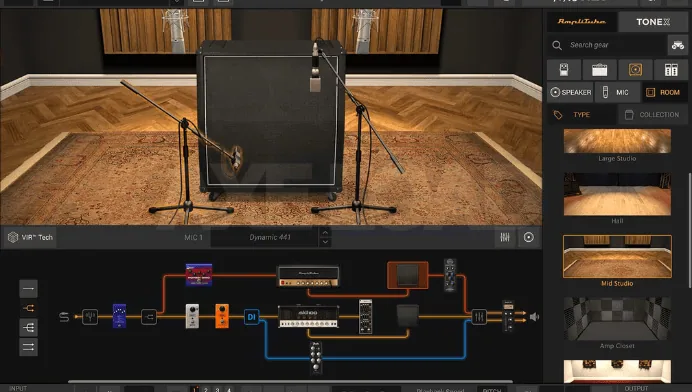This screenshot has height=392, width=692.
Task: Click the MIC 1 label
Action: coord(193,237)
